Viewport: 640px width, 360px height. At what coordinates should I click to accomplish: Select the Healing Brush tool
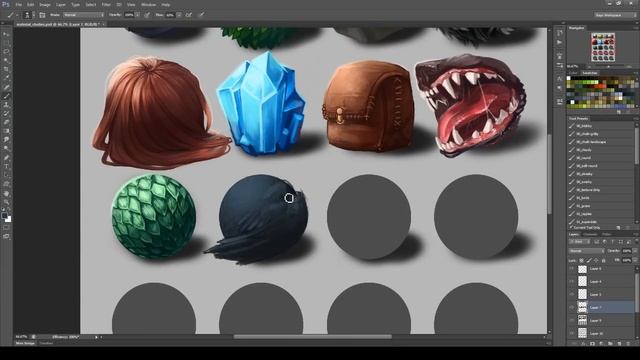coord(6,87)
